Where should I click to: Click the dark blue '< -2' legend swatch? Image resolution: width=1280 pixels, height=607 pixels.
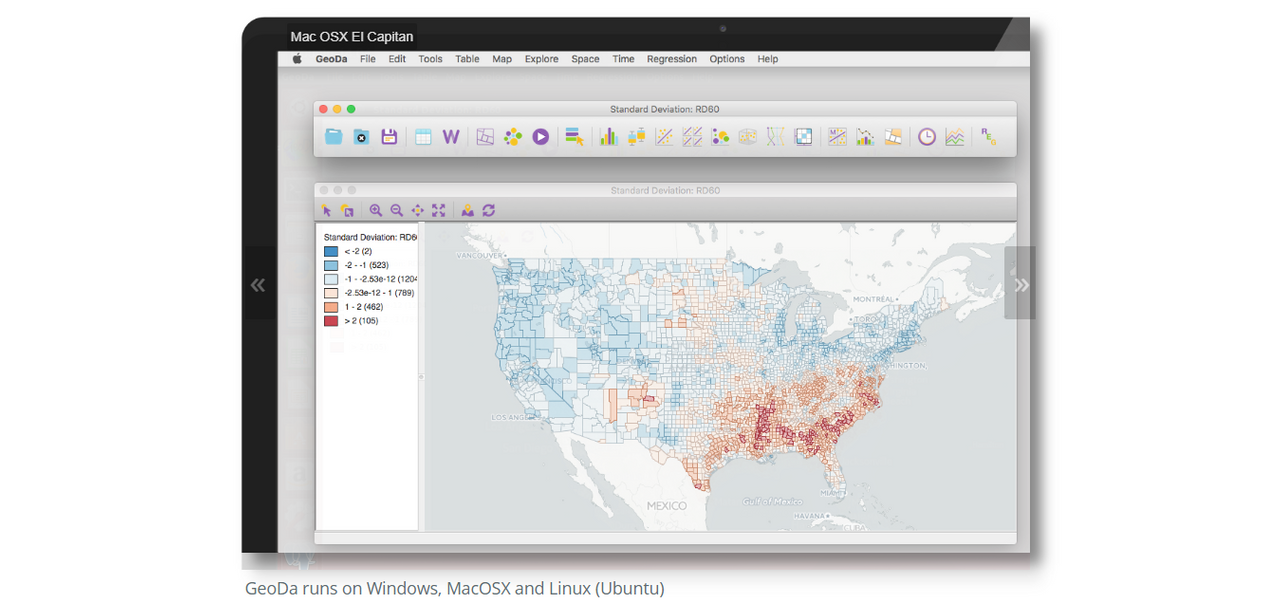331,251
